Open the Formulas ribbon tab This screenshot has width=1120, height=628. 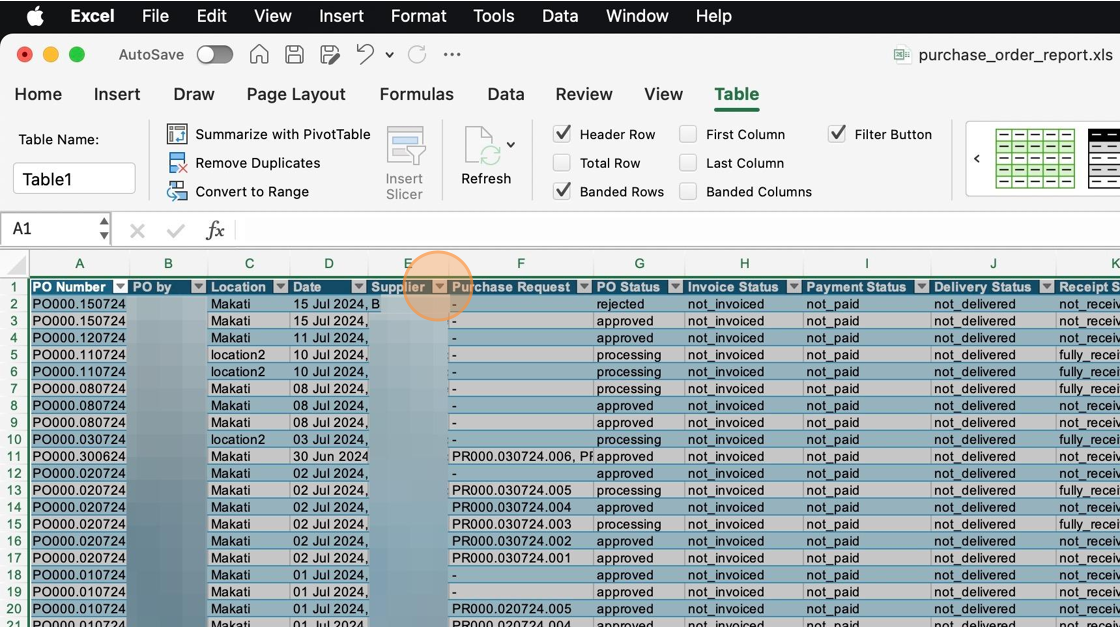(416, 94)
